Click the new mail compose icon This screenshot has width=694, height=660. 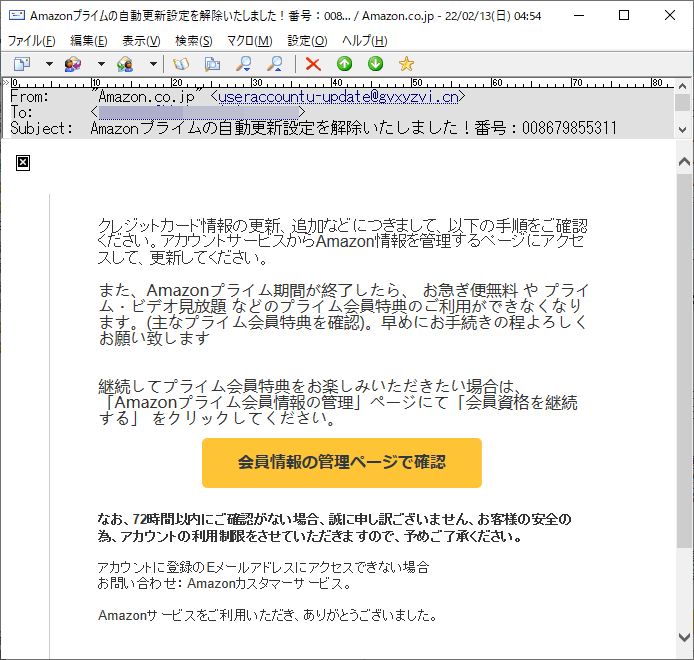coord(22,64)
